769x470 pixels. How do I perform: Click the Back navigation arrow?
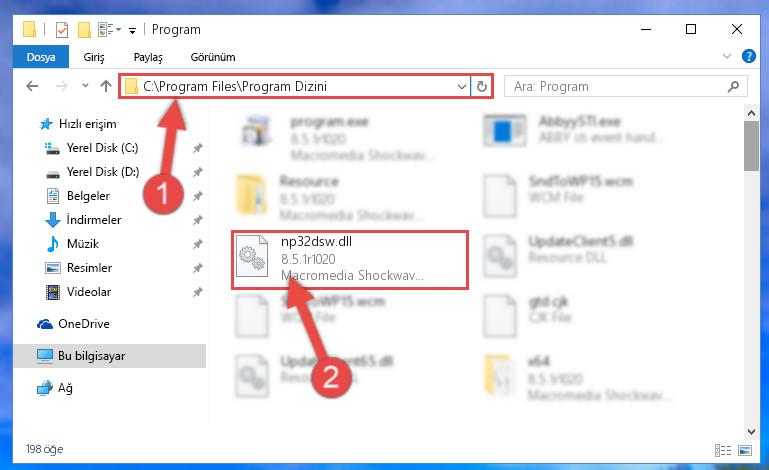tap(32, 86)
